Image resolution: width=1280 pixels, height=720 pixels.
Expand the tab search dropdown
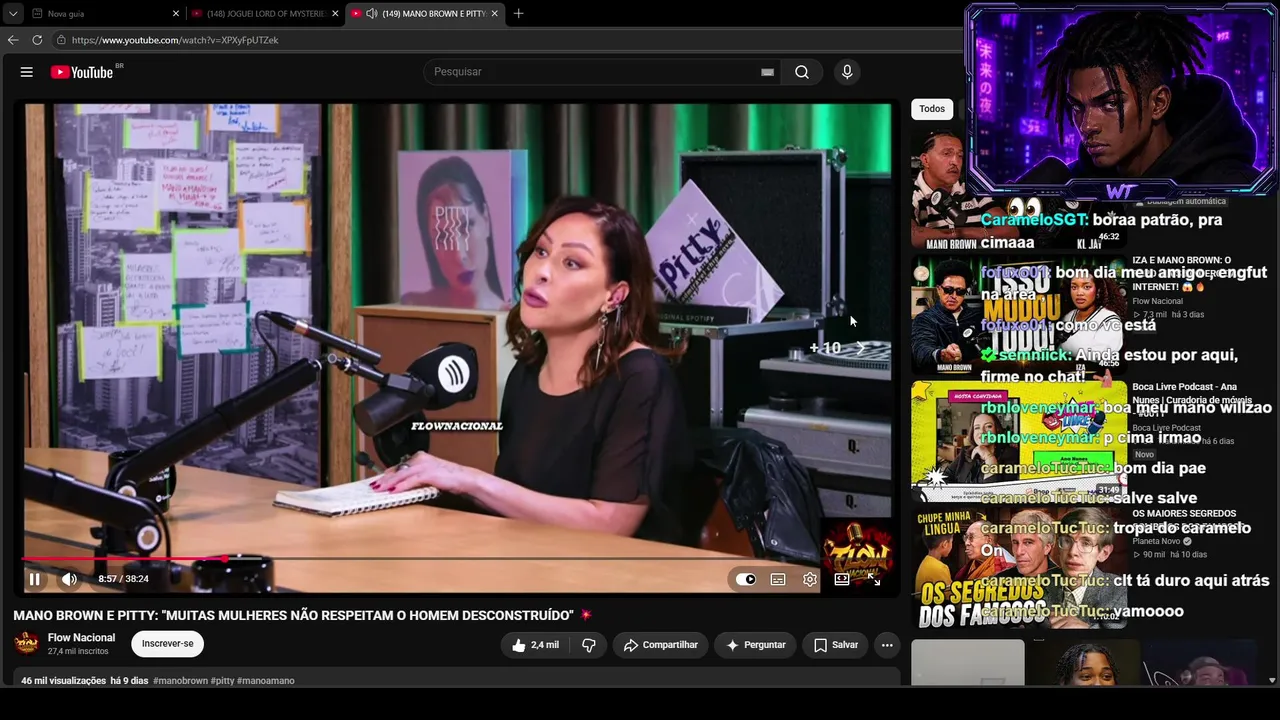(13, 14)
